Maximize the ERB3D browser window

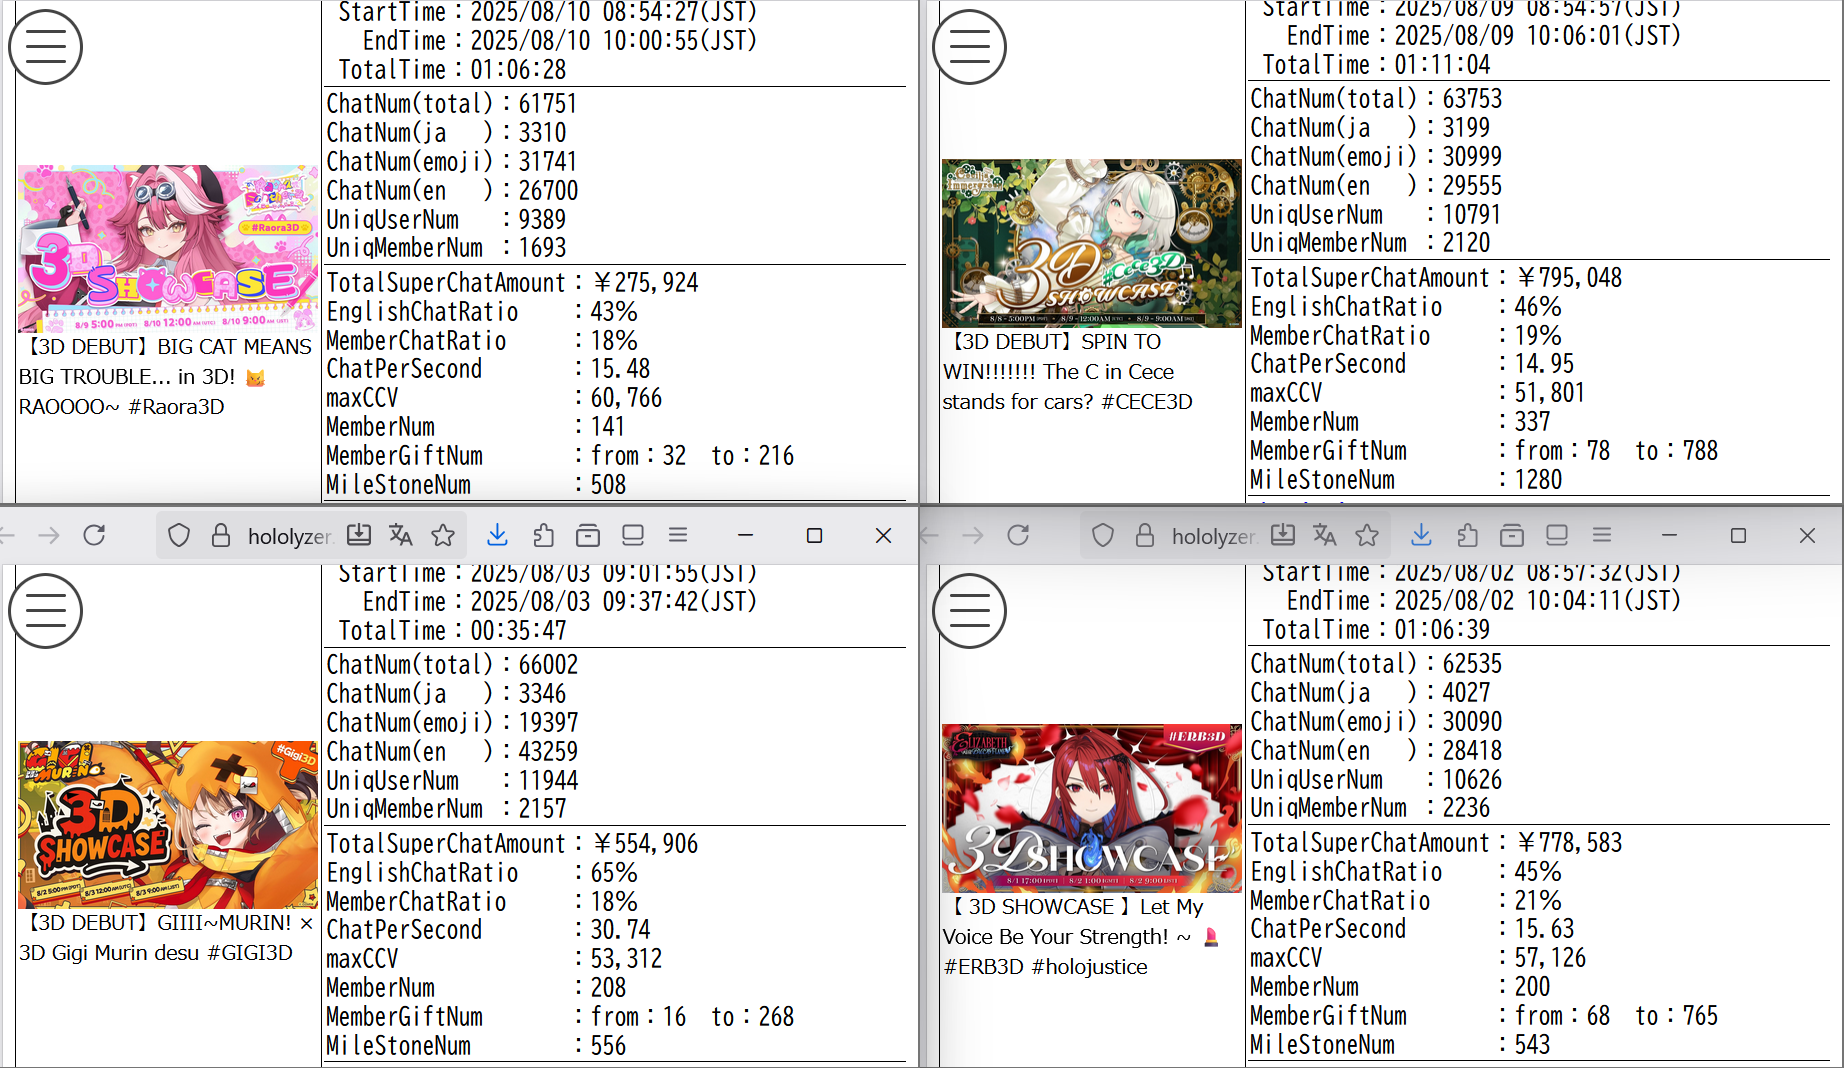point(1738,536)
